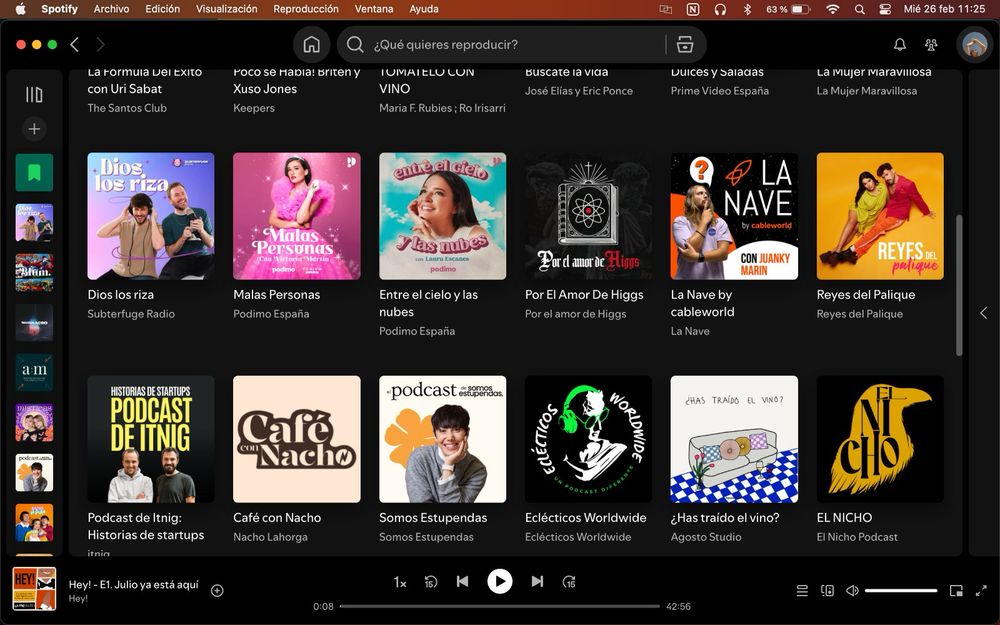1000x625 pixels.
Task: Go to Spotify Home
Action: click(x=311, y=45)
